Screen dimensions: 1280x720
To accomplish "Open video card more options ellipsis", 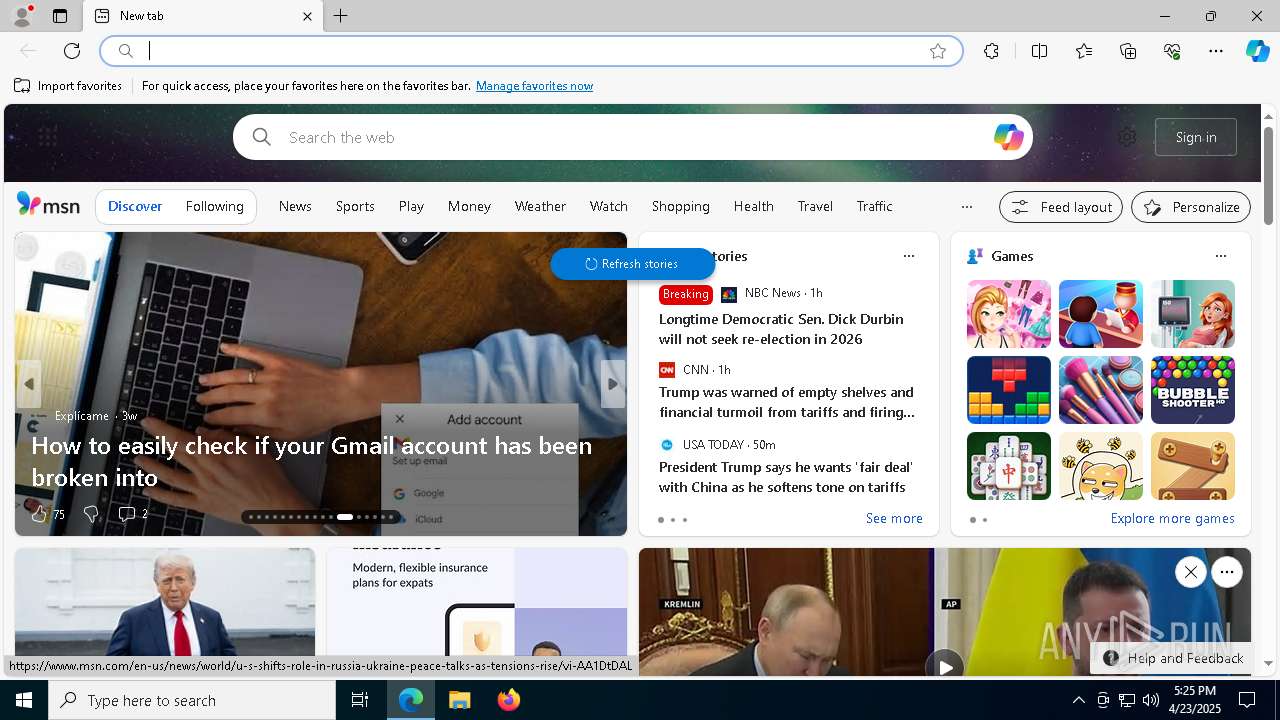I will [1227, 572].
